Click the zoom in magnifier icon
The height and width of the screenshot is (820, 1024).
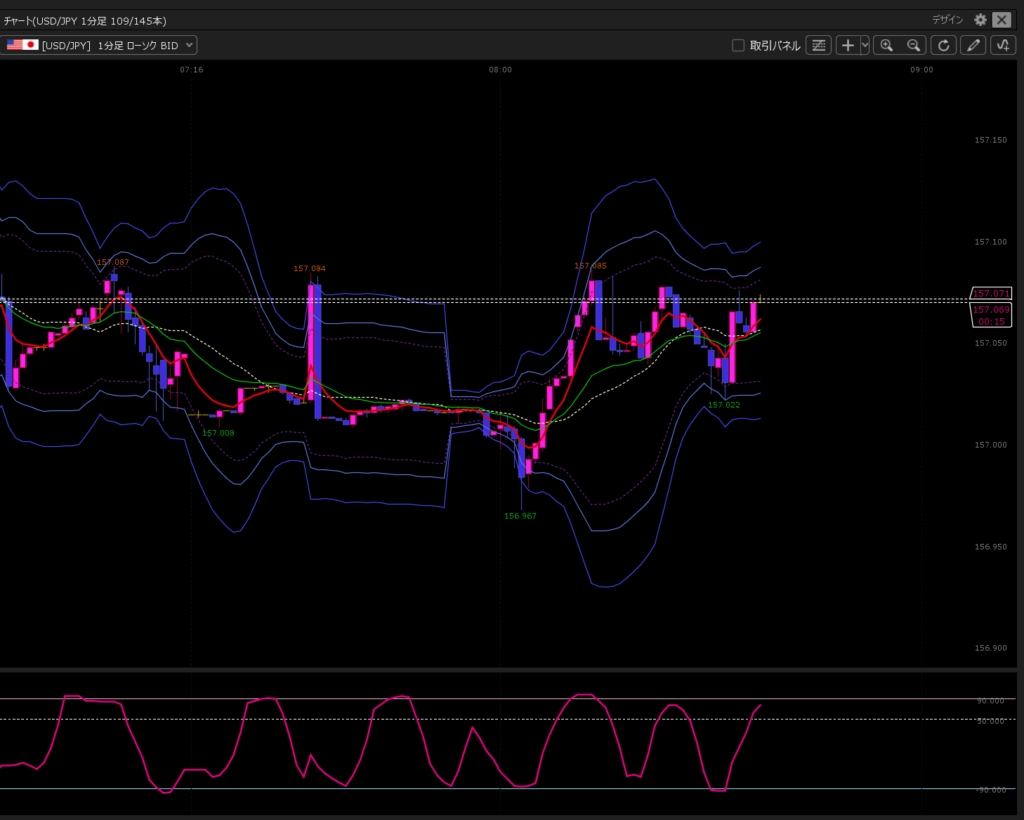coord(886,45)
